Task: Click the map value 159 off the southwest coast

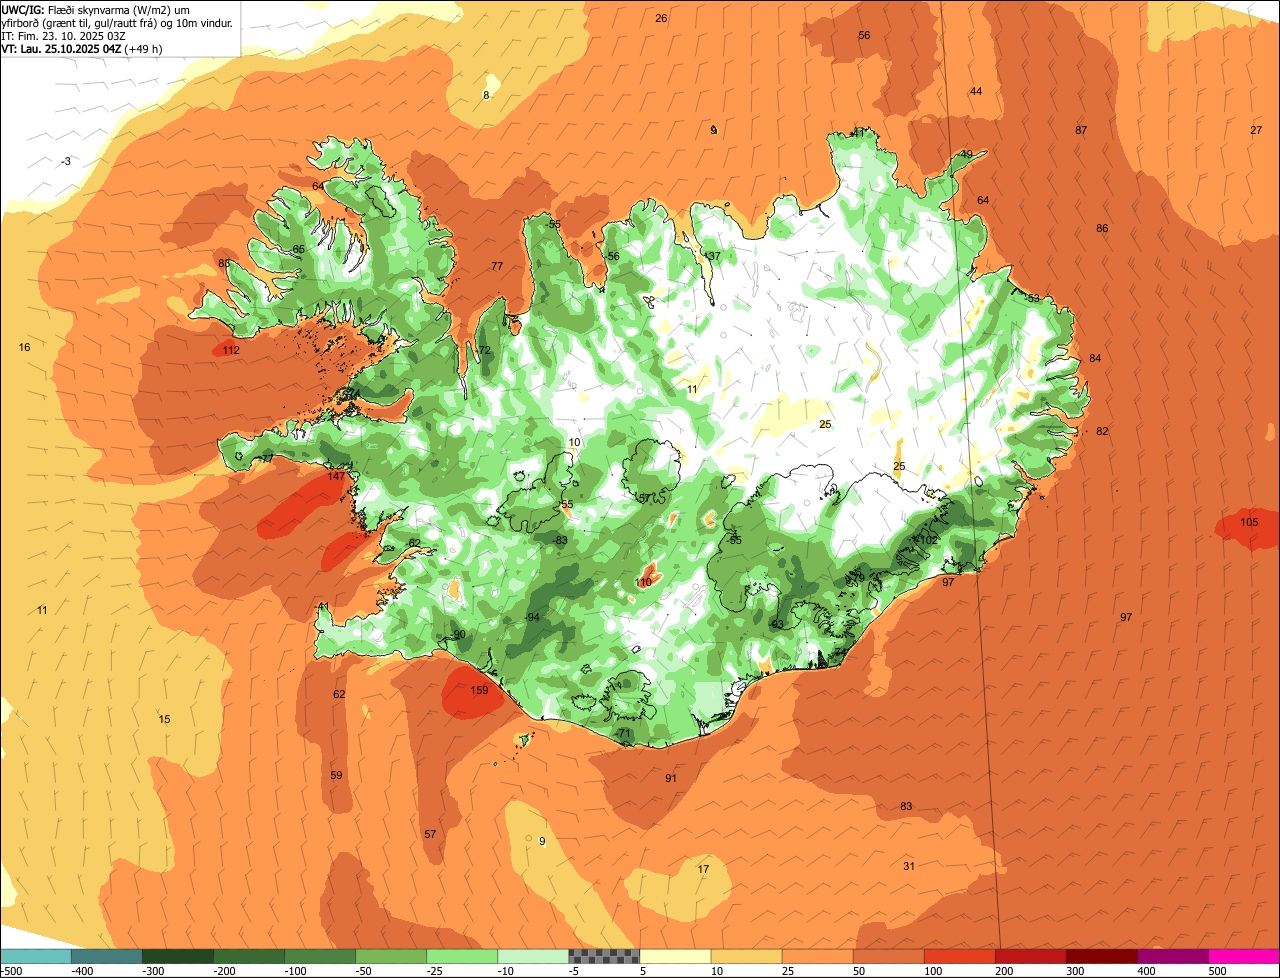Action: (479, 690)
